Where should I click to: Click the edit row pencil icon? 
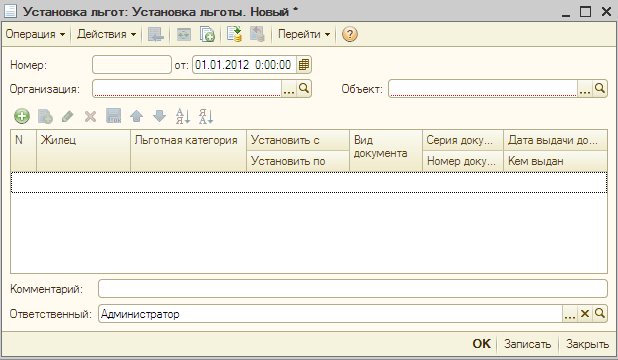click(67, 116)
